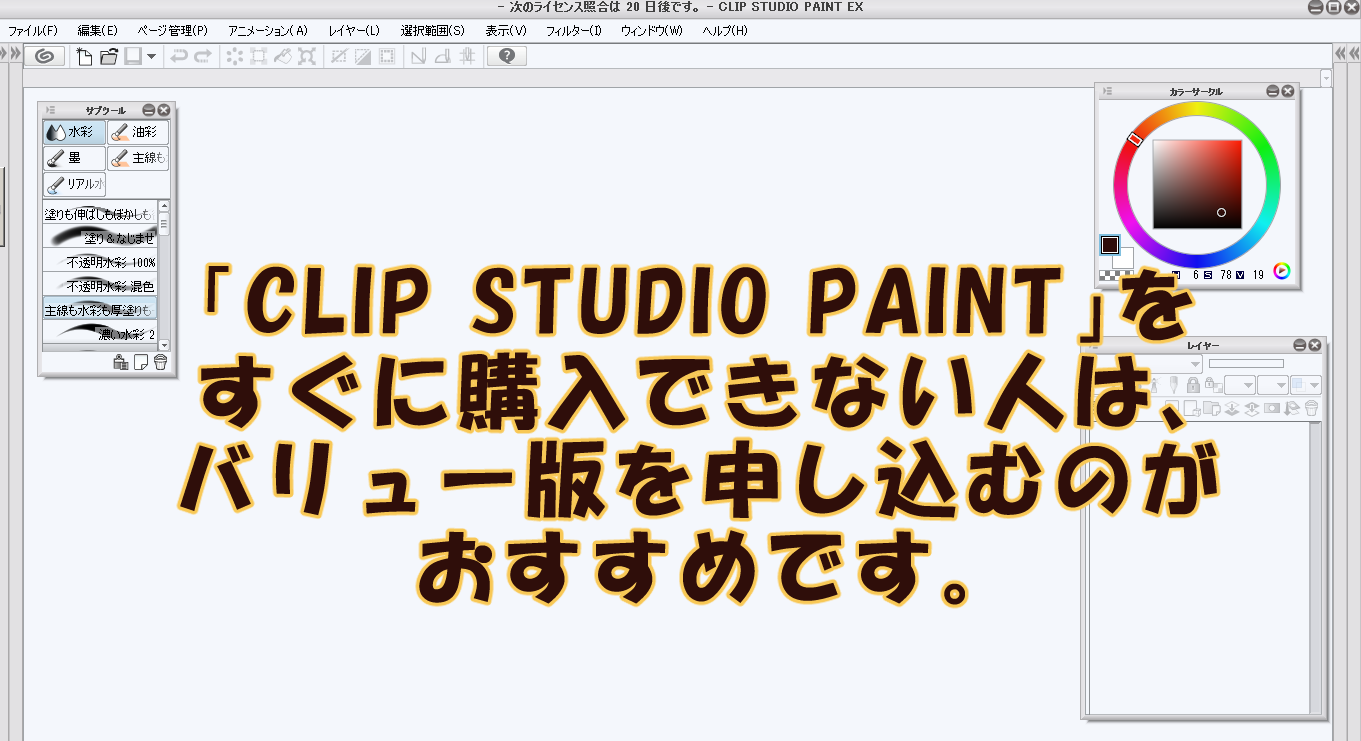Open the 選択範囲(S) menu
Image resolution: width=1361 pixels, height=741 pixels.
(432, 31)
